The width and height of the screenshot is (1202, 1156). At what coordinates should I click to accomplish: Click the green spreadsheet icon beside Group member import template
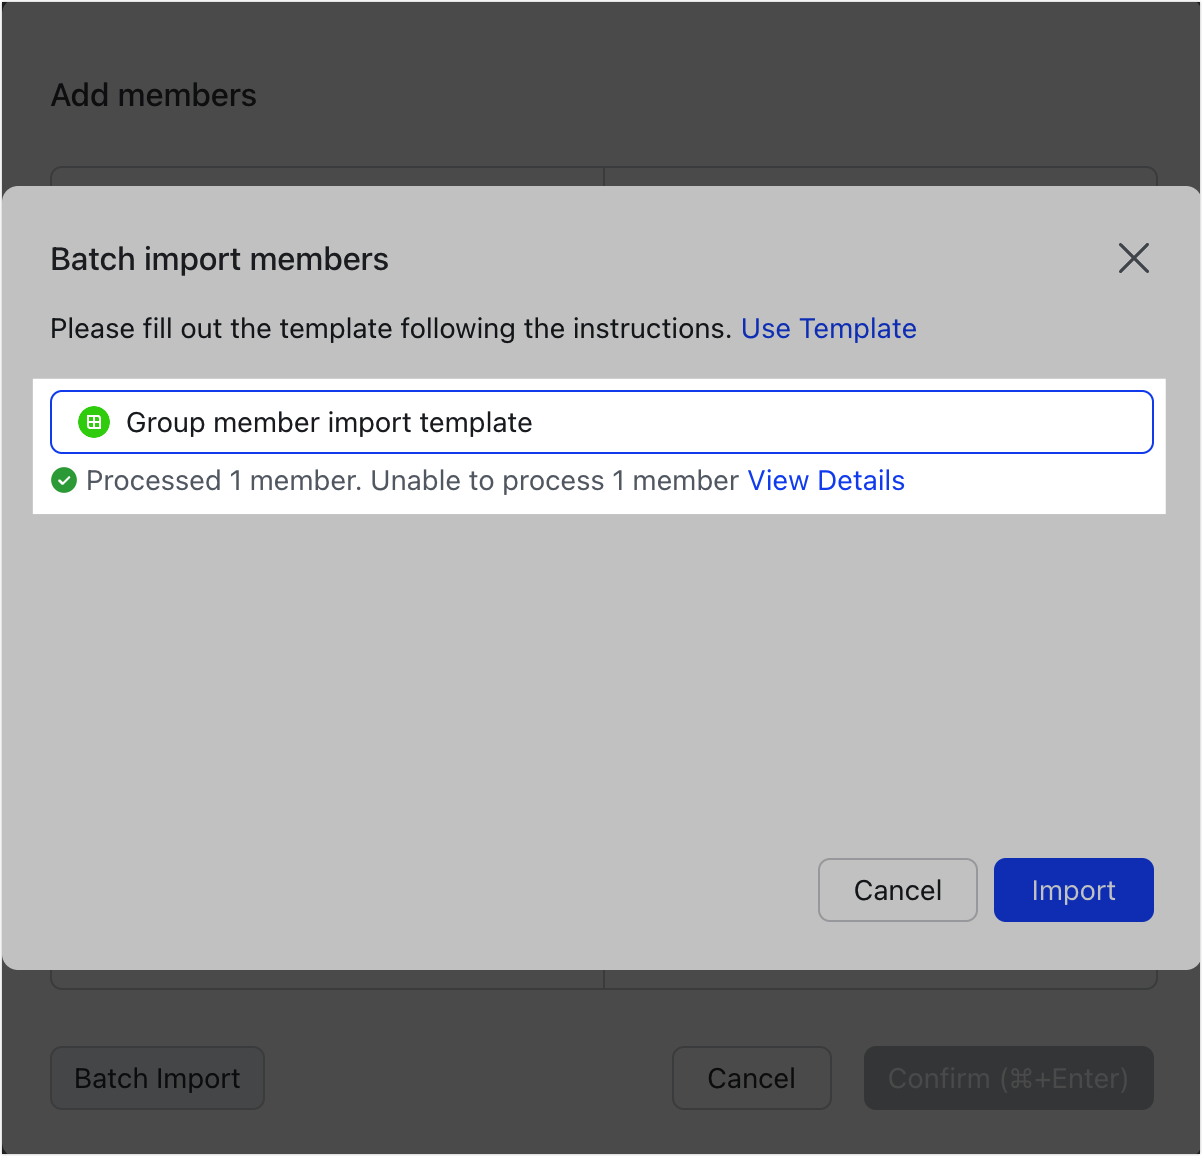(x=94, y=422)
